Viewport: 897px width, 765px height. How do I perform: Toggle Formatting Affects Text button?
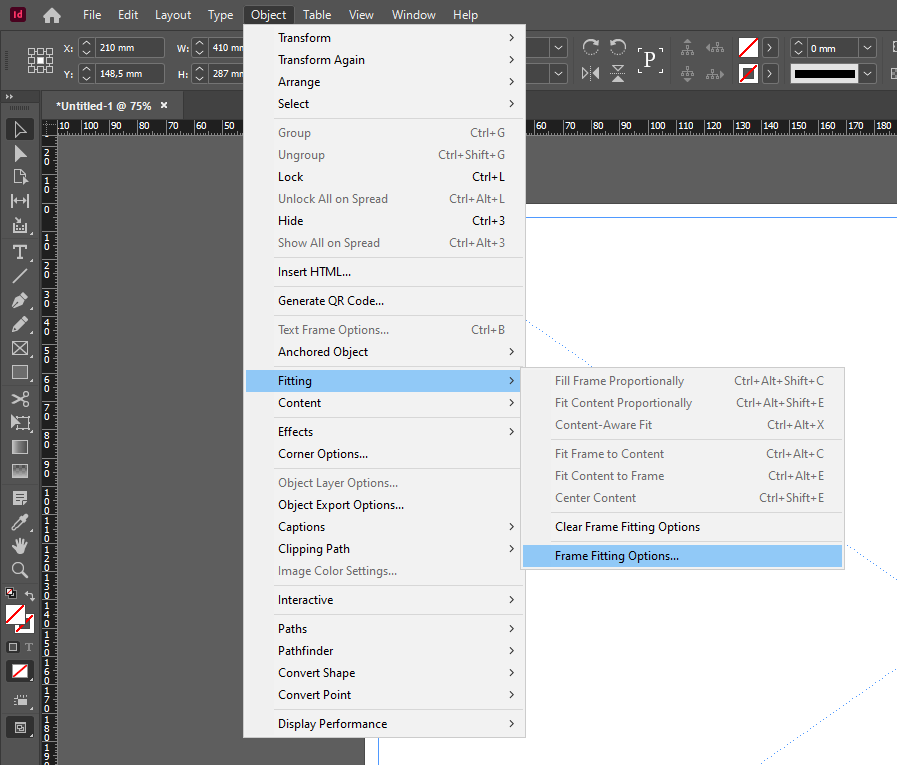click(29, 647)
